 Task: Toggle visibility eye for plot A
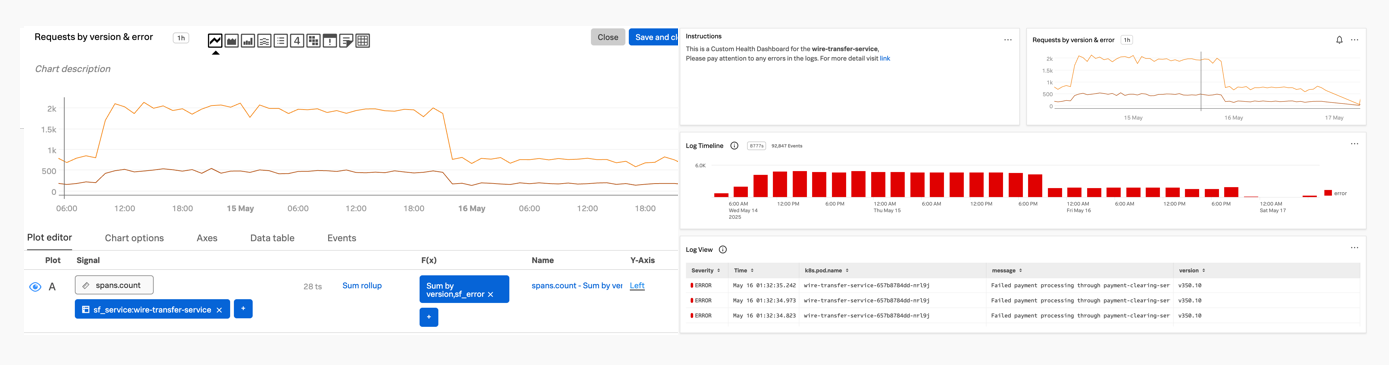tap(35, 287)
